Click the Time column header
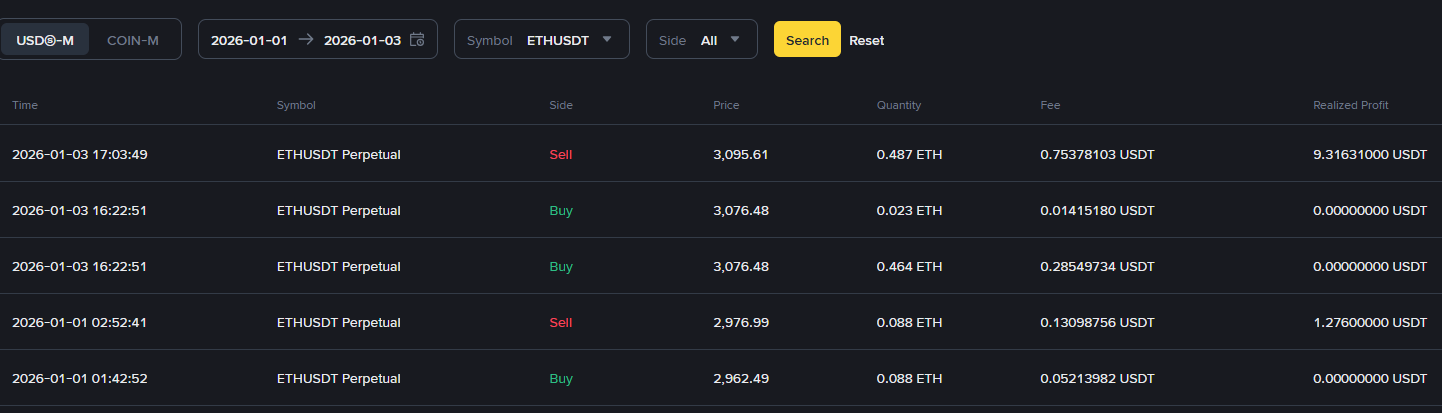This screenshot has width=1442, height=413. (25, 105)
